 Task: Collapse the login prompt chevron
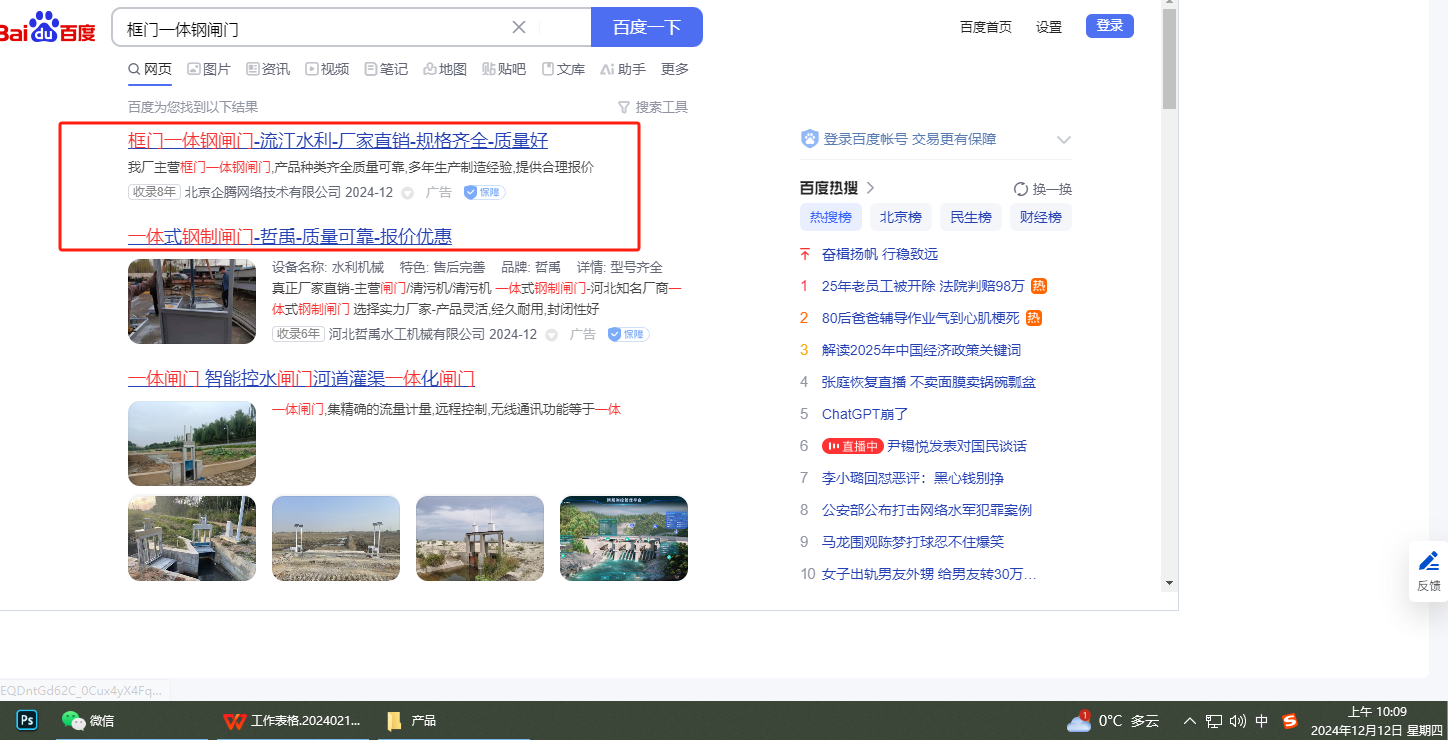1064,140
